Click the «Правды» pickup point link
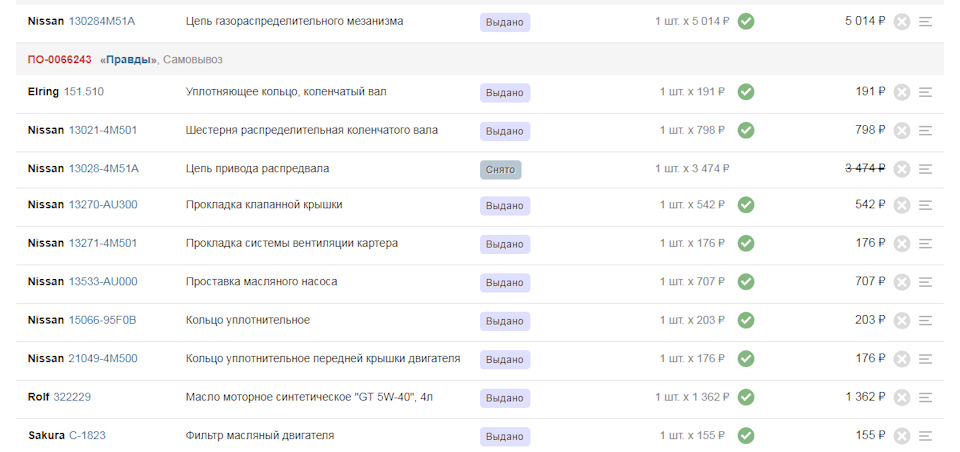The image size is (960, 452). coord(129,60)
